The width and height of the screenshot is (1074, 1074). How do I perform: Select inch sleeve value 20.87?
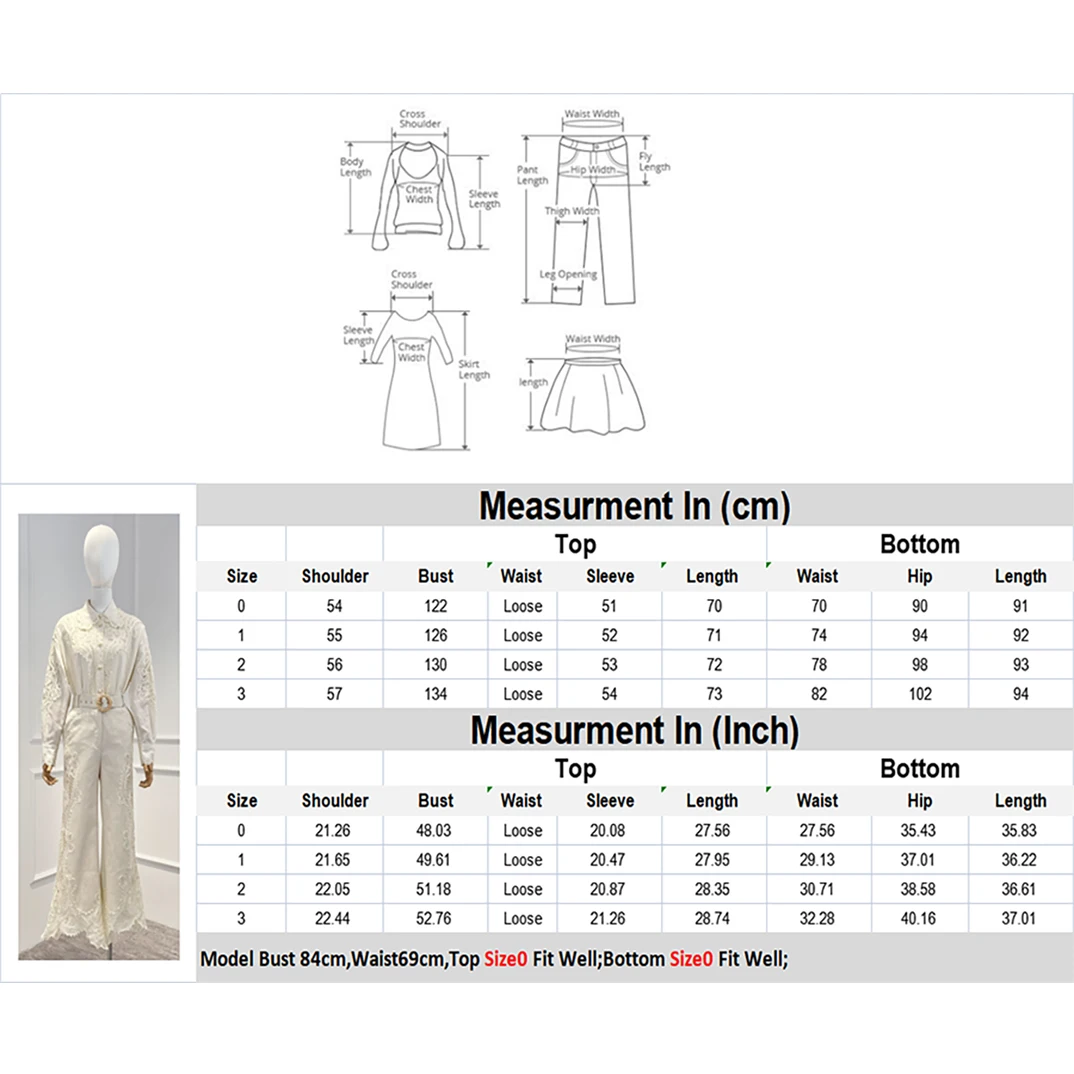pyautogui.click(x=608, y=890)
